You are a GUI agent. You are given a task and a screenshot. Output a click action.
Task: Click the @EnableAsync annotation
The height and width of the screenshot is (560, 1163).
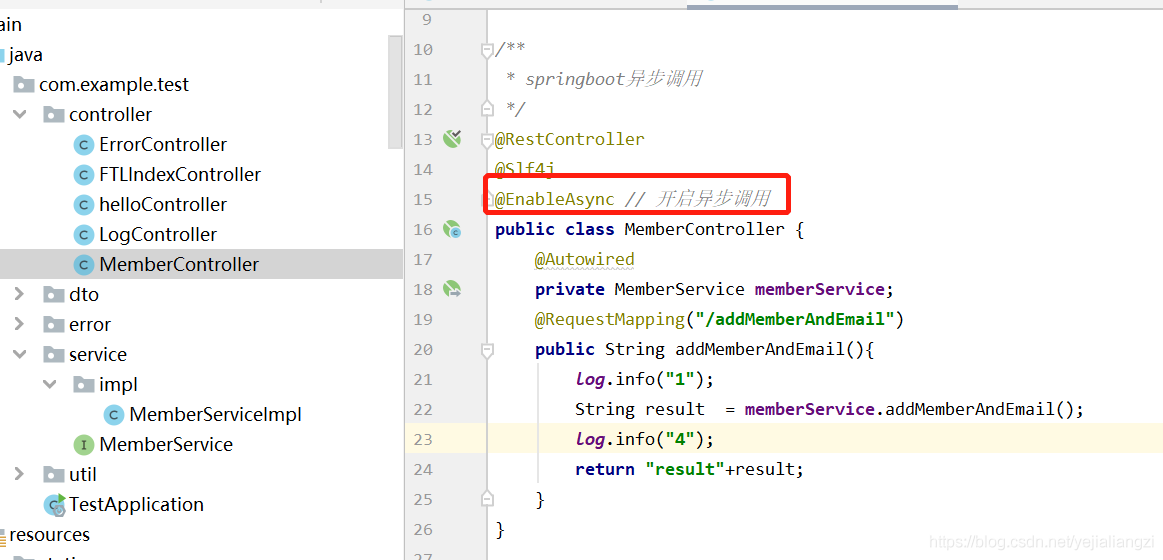[554, 199]
